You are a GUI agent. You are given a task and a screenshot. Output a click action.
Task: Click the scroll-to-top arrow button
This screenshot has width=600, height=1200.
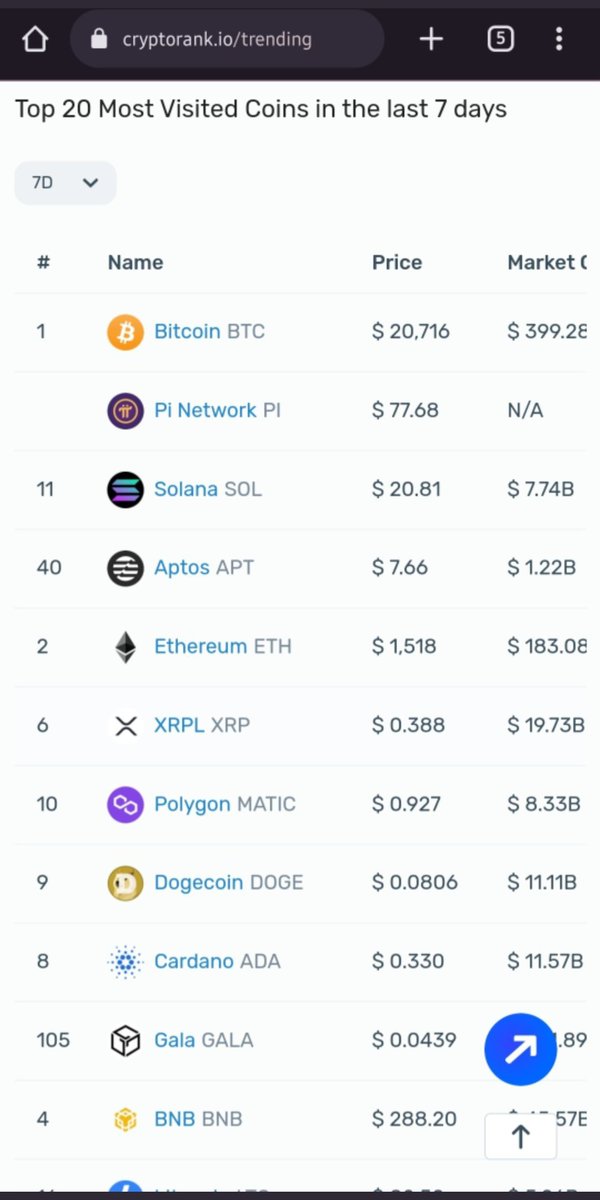point(521,1136)
